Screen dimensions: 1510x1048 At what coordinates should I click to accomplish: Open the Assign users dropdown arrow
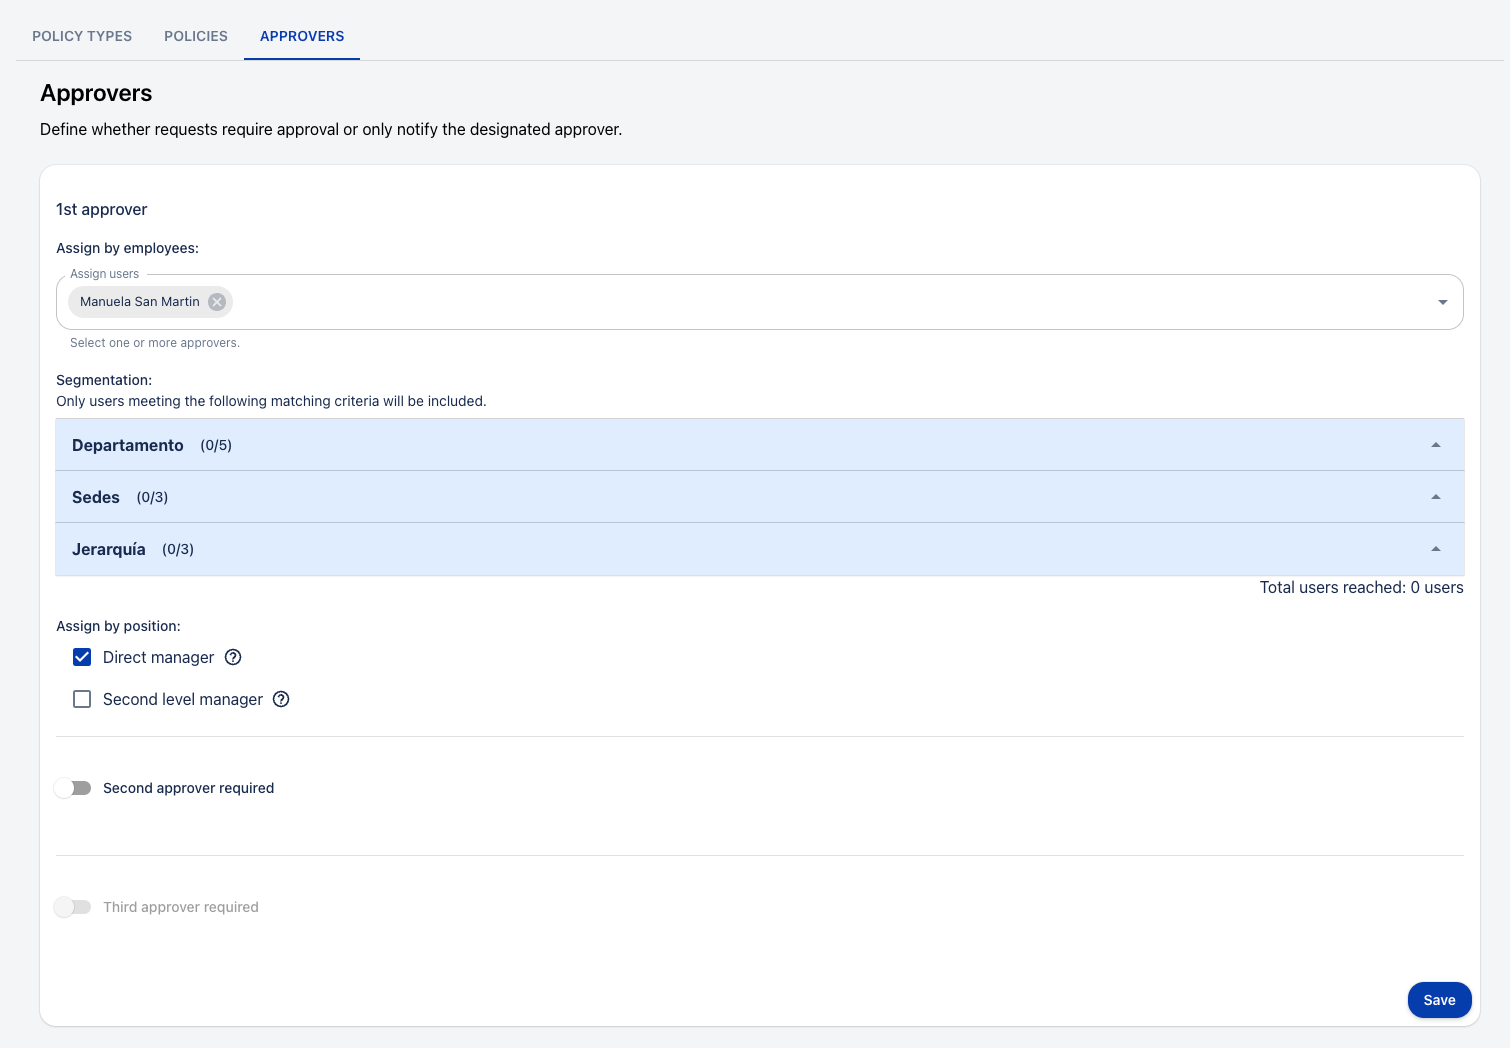pyautogui.click(x=1442, y=302)
